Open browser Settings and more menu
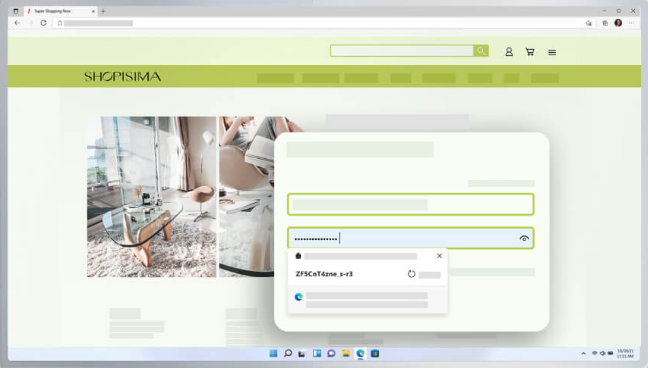 [631, 23]
